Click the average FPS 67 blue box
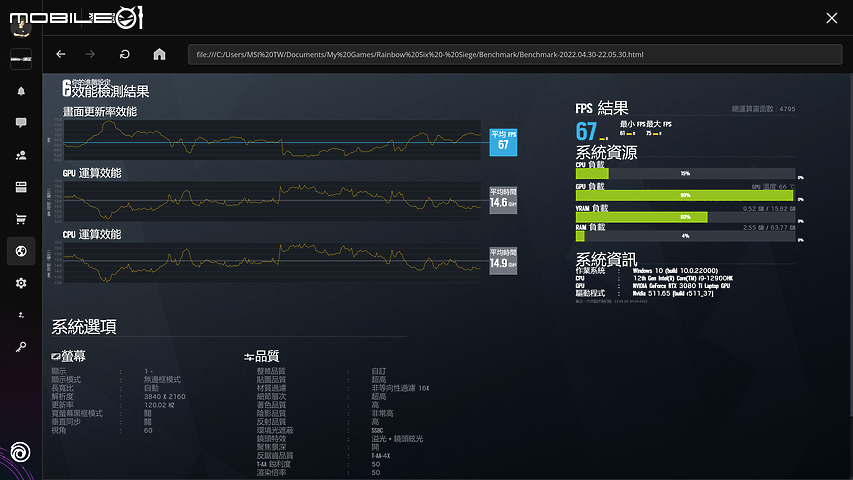This screenshot has height=480, width=853. coord(503,142)
